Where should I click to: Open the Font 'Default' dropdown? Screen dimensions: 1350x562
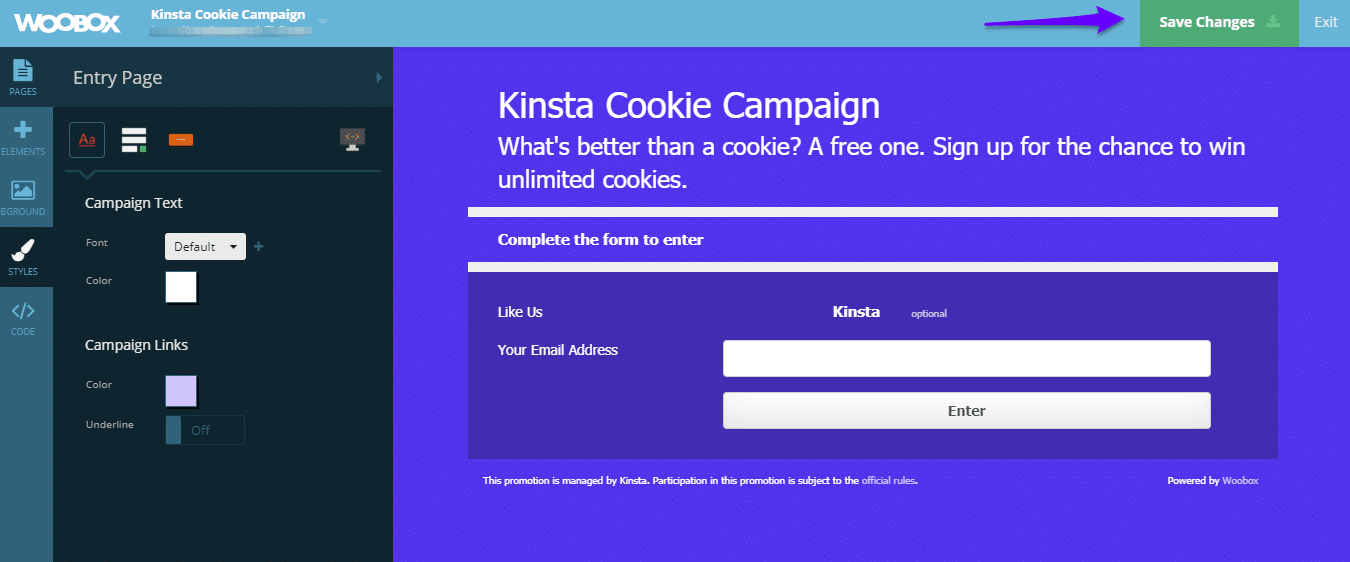click(x=205, y=247)
